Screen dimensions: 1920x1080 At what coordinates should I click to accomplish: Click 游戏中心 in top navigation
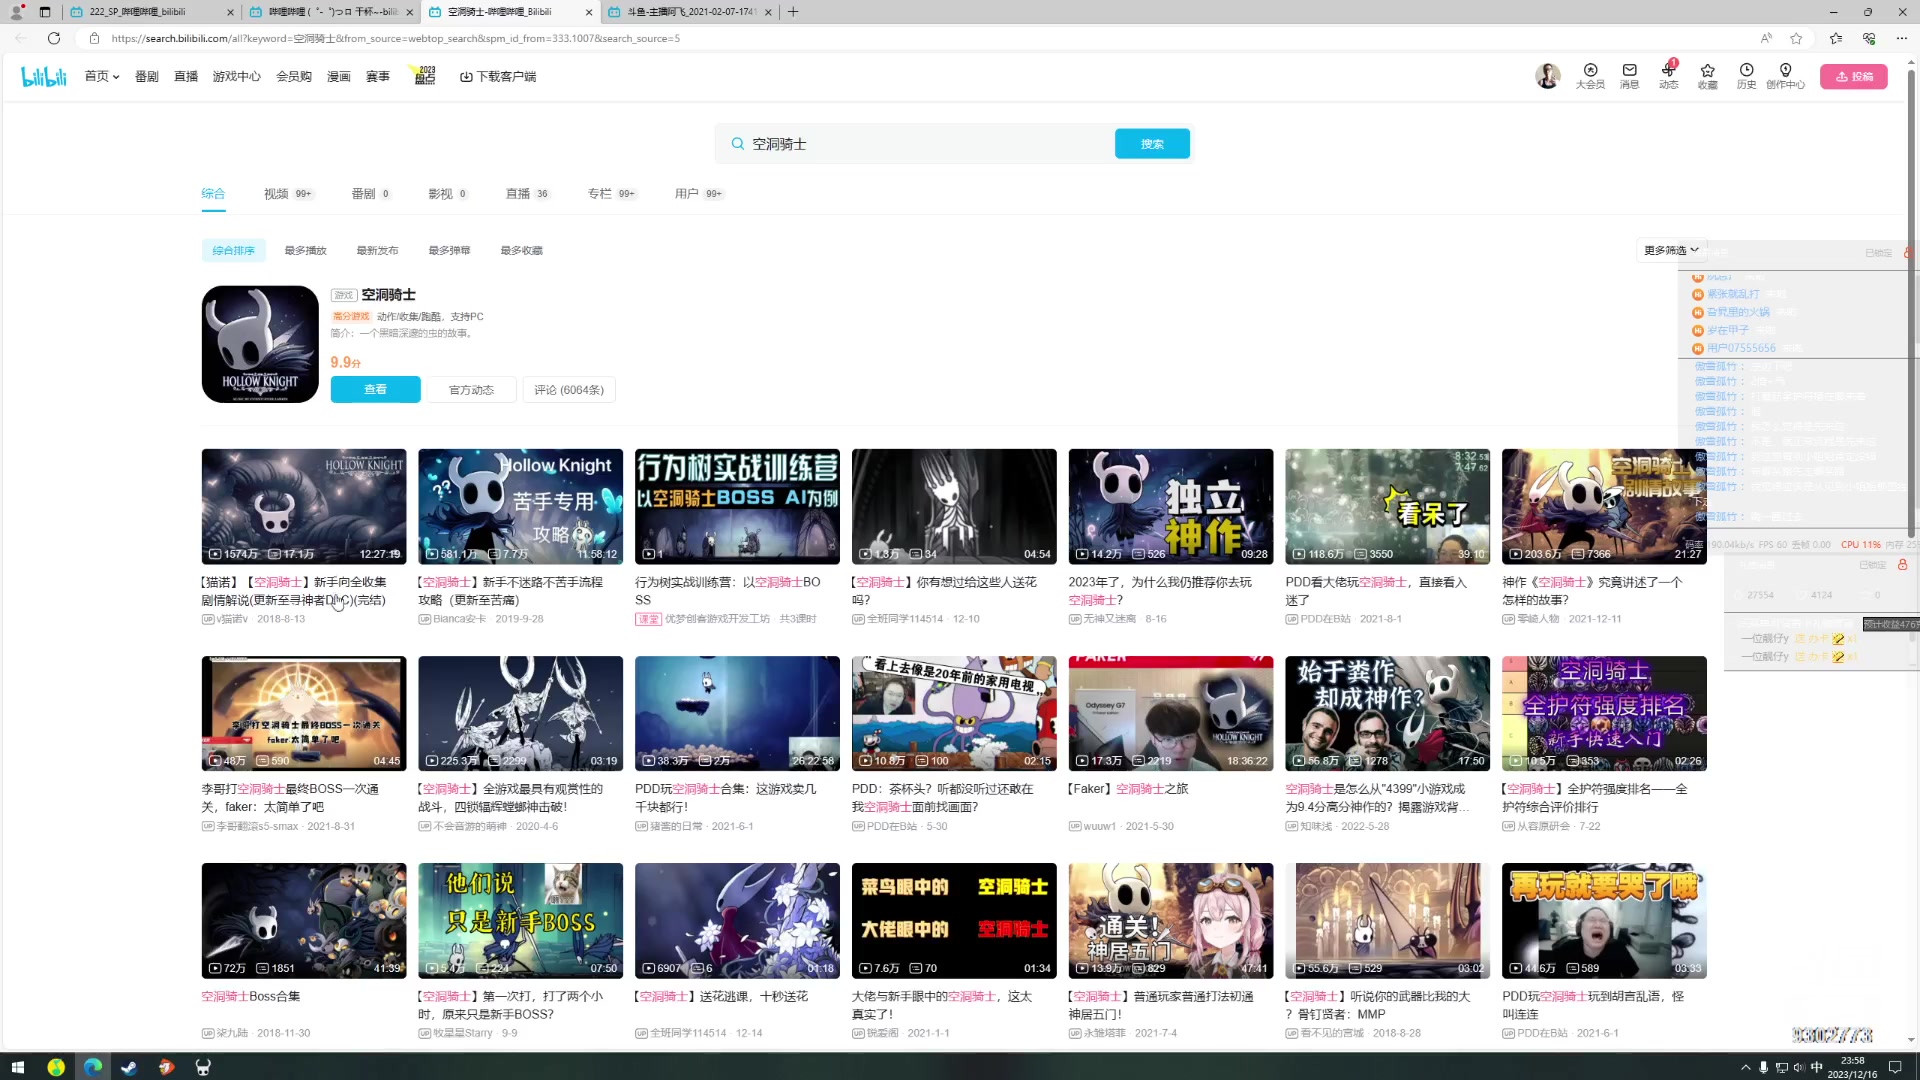coord(236,76)
